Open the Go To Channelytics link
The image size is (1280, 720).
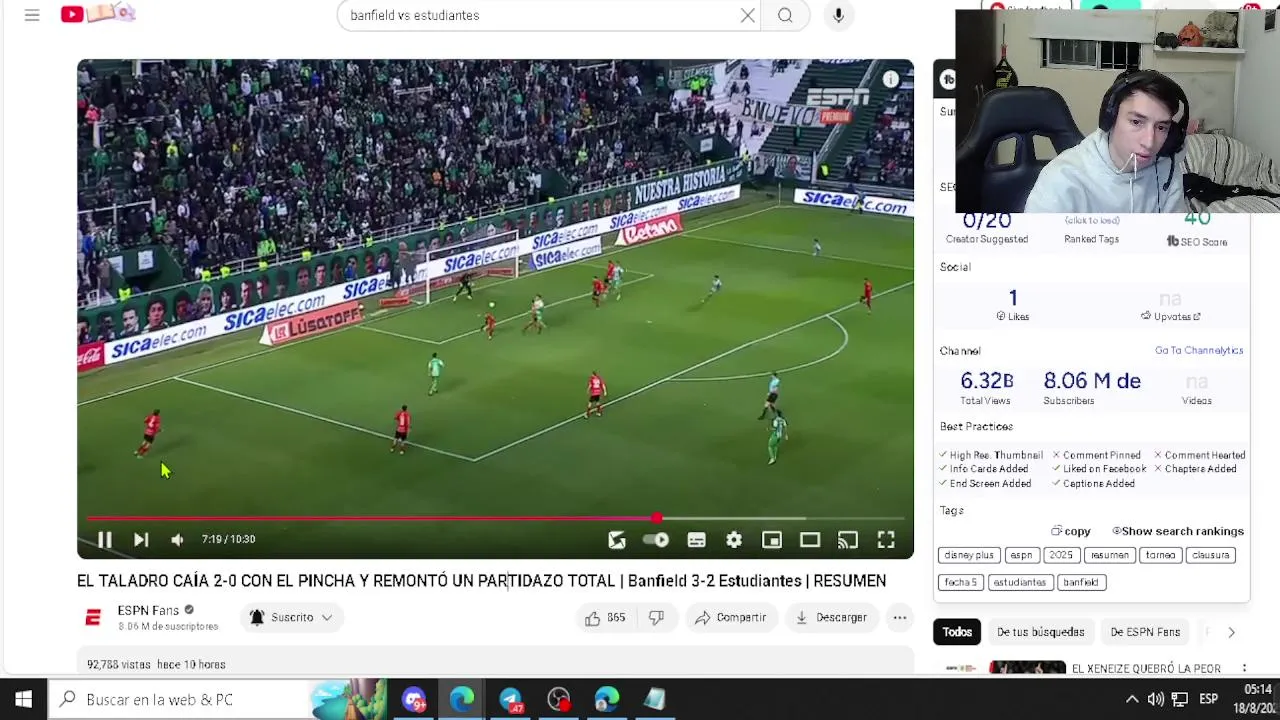point(1199,350)
